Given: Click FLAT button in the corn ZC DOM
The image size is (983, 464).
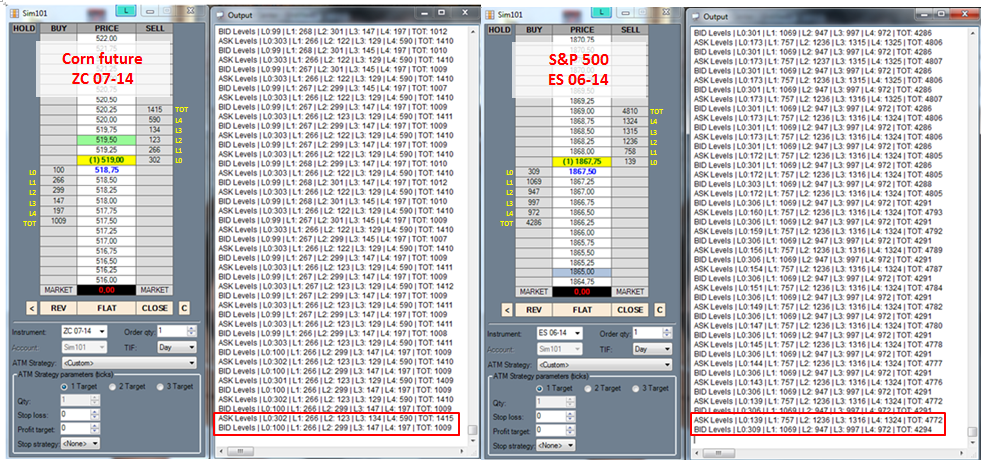Looking at the screenshot, I should click(x=107, y=308).
